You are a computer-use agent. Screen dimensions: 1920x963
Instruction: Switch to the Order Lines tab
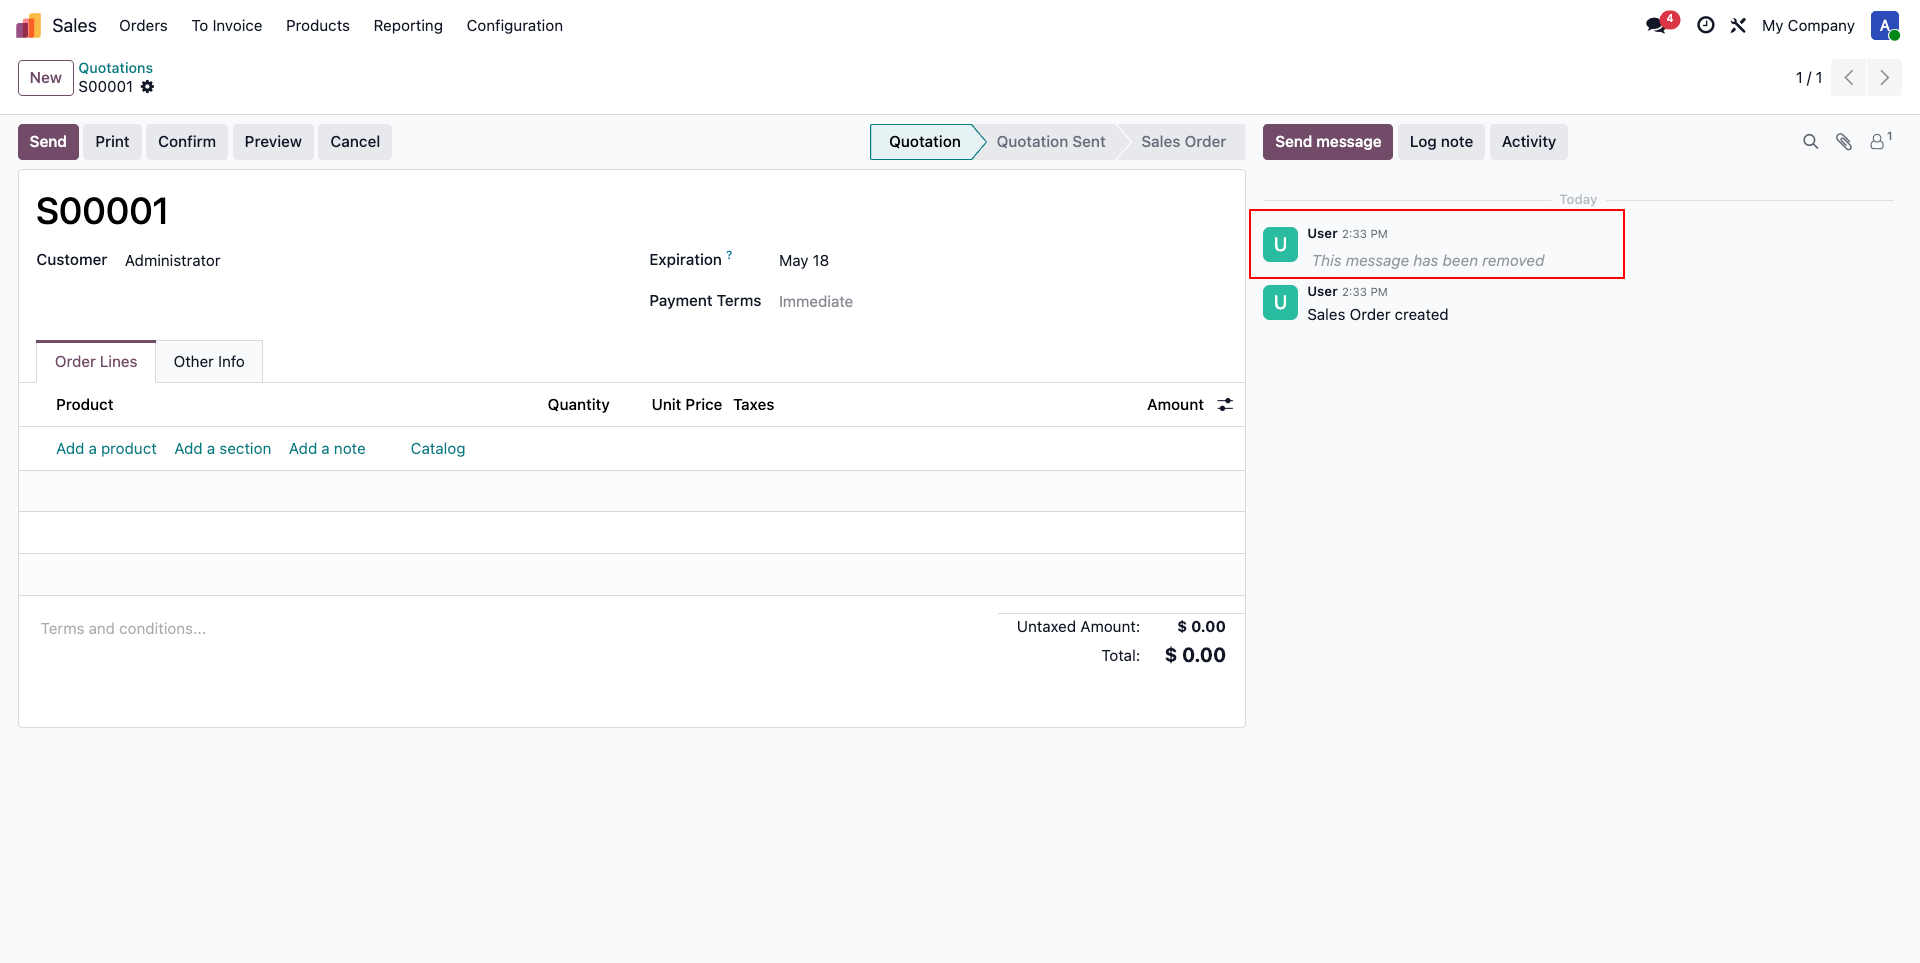coord(96,362)
